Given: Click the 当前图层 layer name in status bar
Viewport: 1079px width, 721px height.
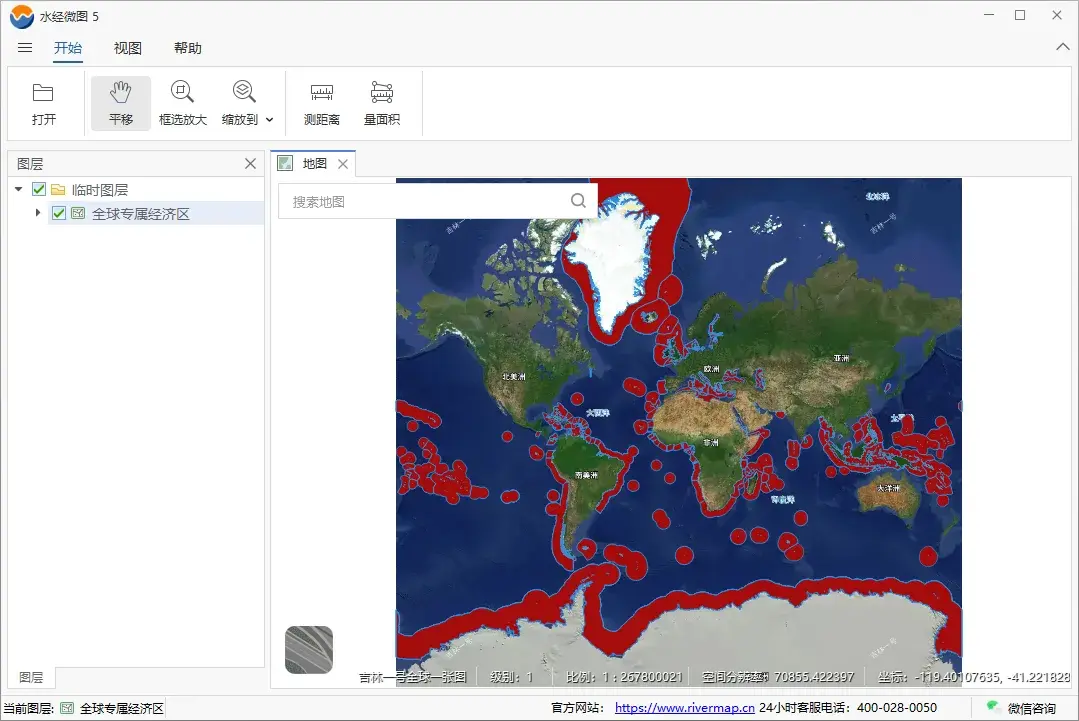Looking at the screenshot, I should [x=122, y=709].
